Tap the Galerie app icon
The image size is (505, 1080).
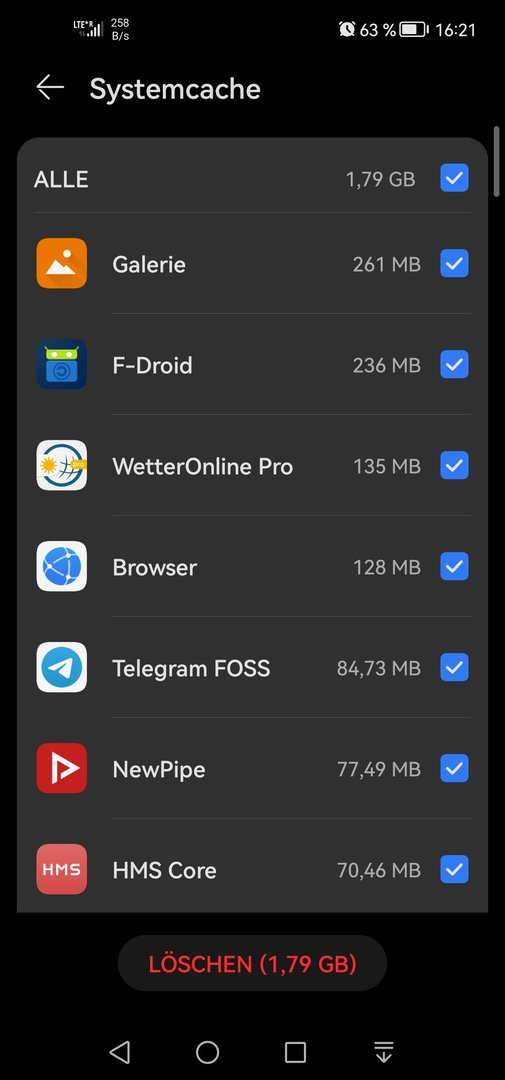[62, 263]
